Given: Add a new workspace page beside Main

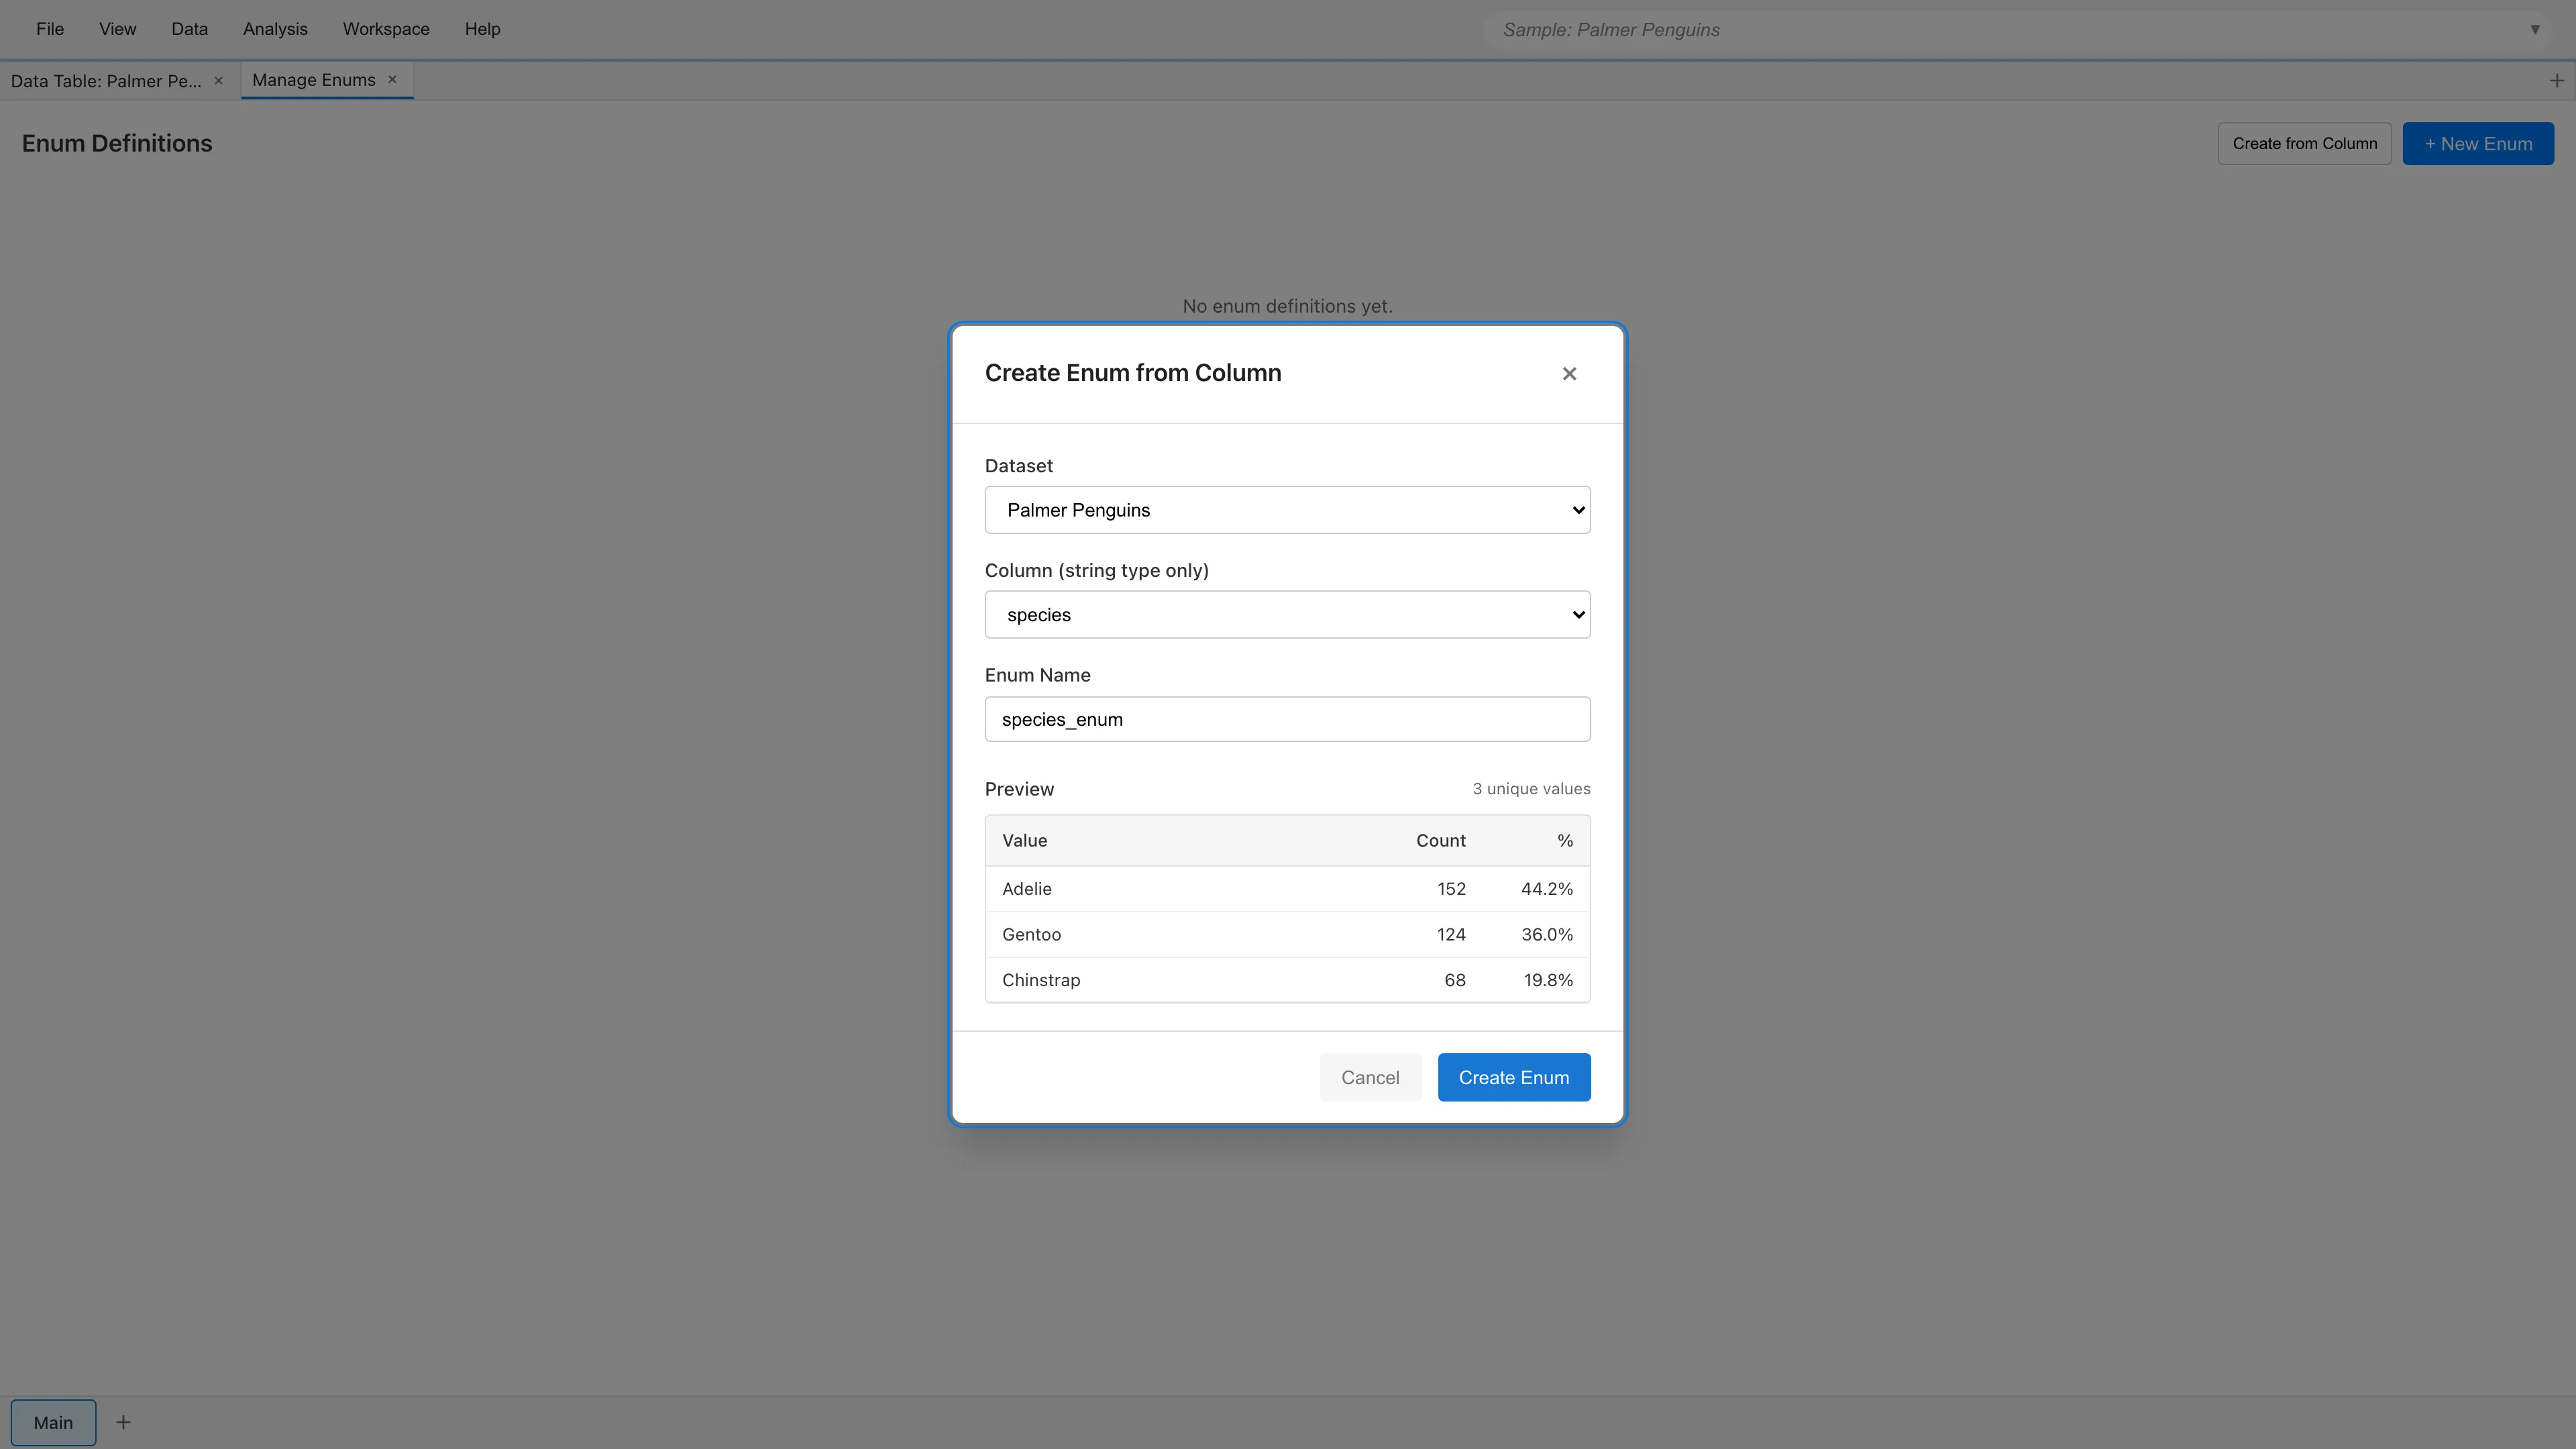Looking at the screenshot, I should (123, 1421).
